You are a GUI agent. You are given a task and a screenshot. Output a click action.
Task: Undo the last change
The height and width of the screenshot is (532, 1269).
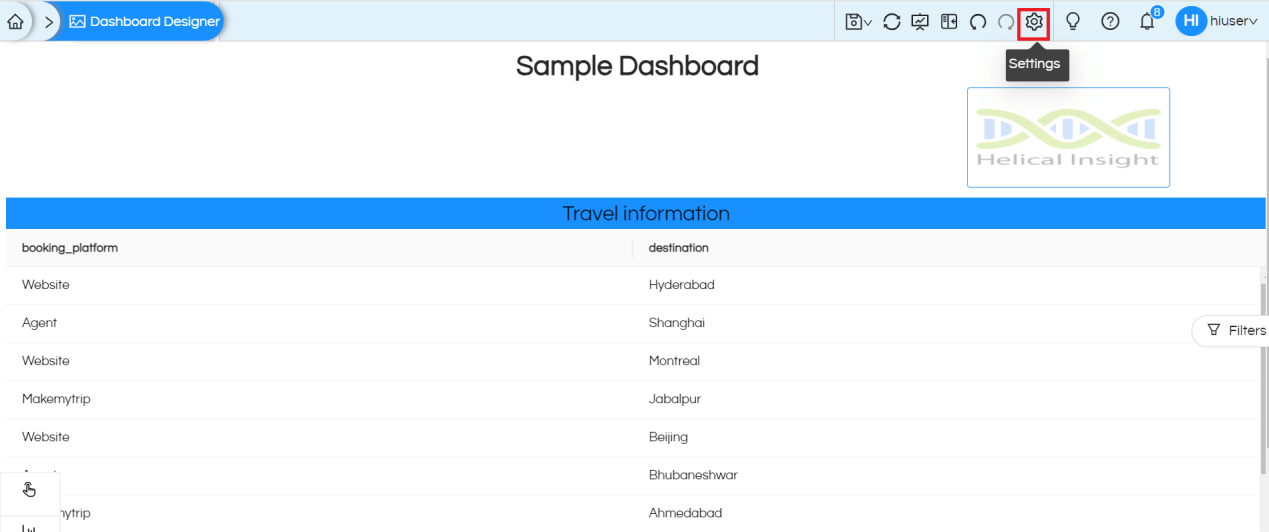[978, 21]
